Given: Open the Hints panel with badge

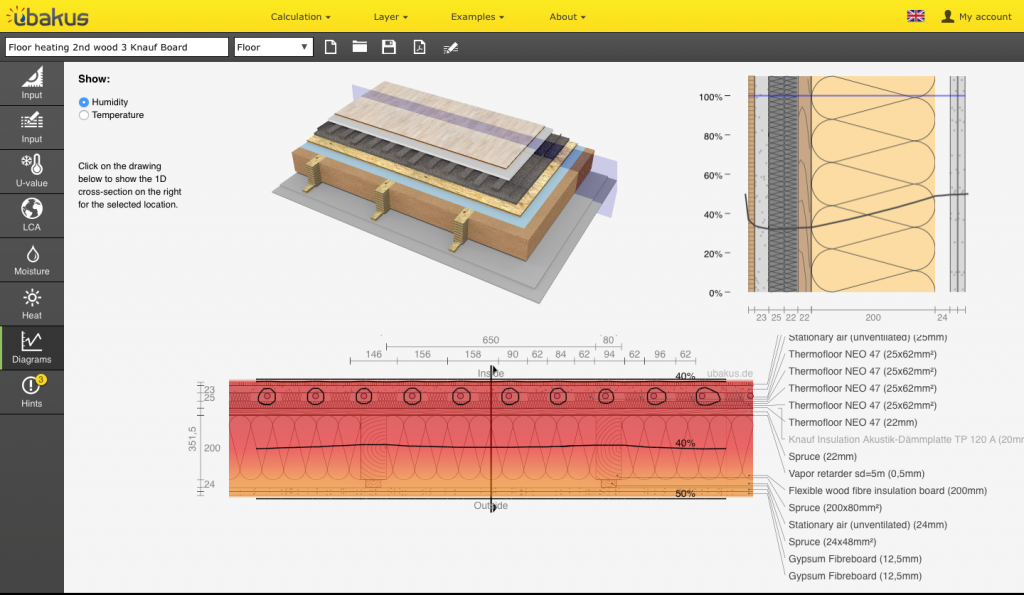Looking at the screenshot, I should coord(32,391).
